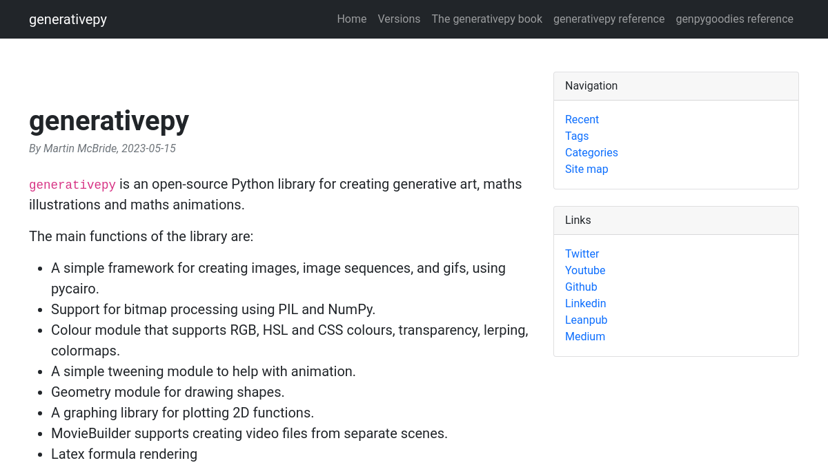Open the Versions menu item

(x=399, y=19)
